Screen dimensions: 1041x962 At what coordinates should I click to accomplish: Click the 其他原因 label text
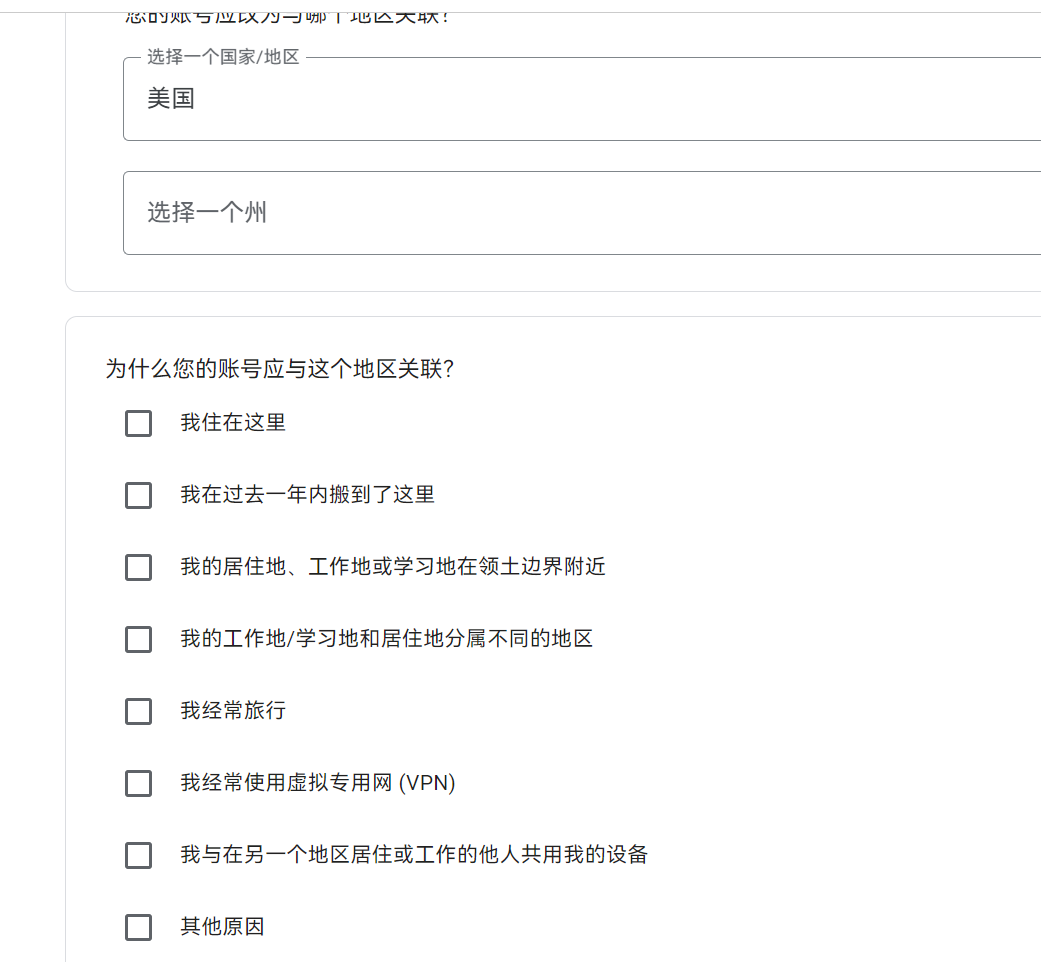[x=222, y=926]
